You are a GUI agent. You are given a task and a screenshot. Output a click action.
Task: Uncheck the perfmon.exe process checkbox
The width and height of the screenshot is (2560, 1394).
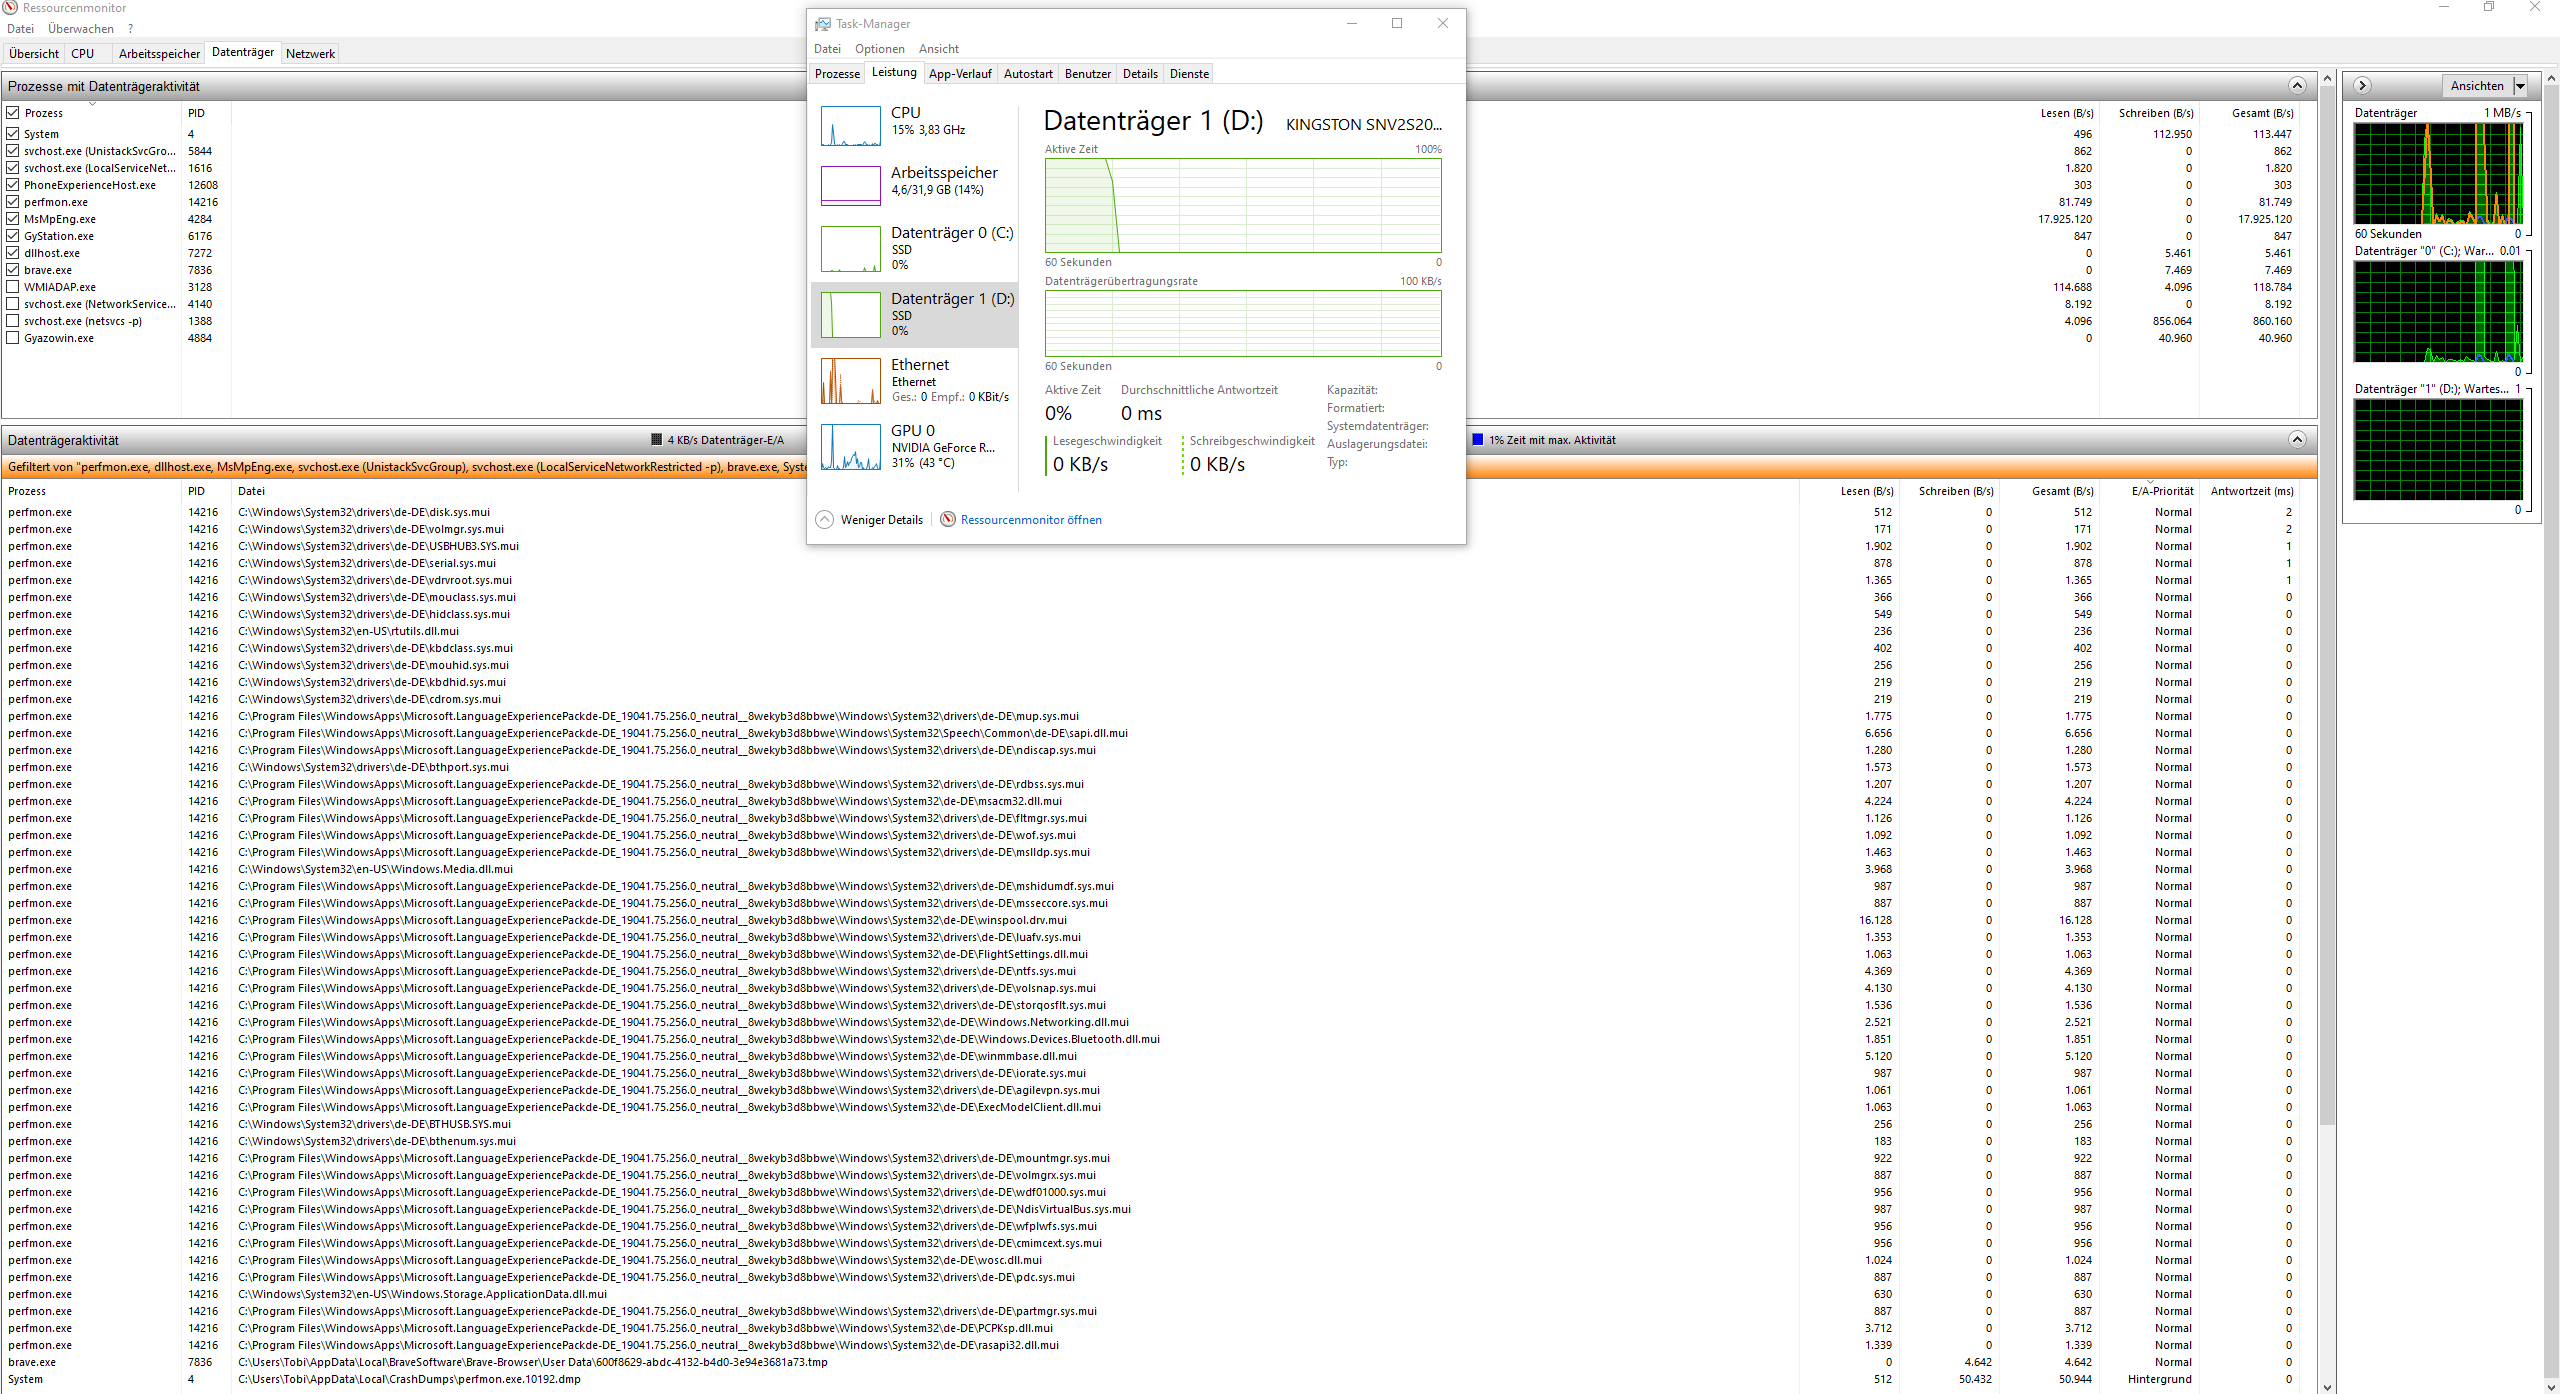13,202
